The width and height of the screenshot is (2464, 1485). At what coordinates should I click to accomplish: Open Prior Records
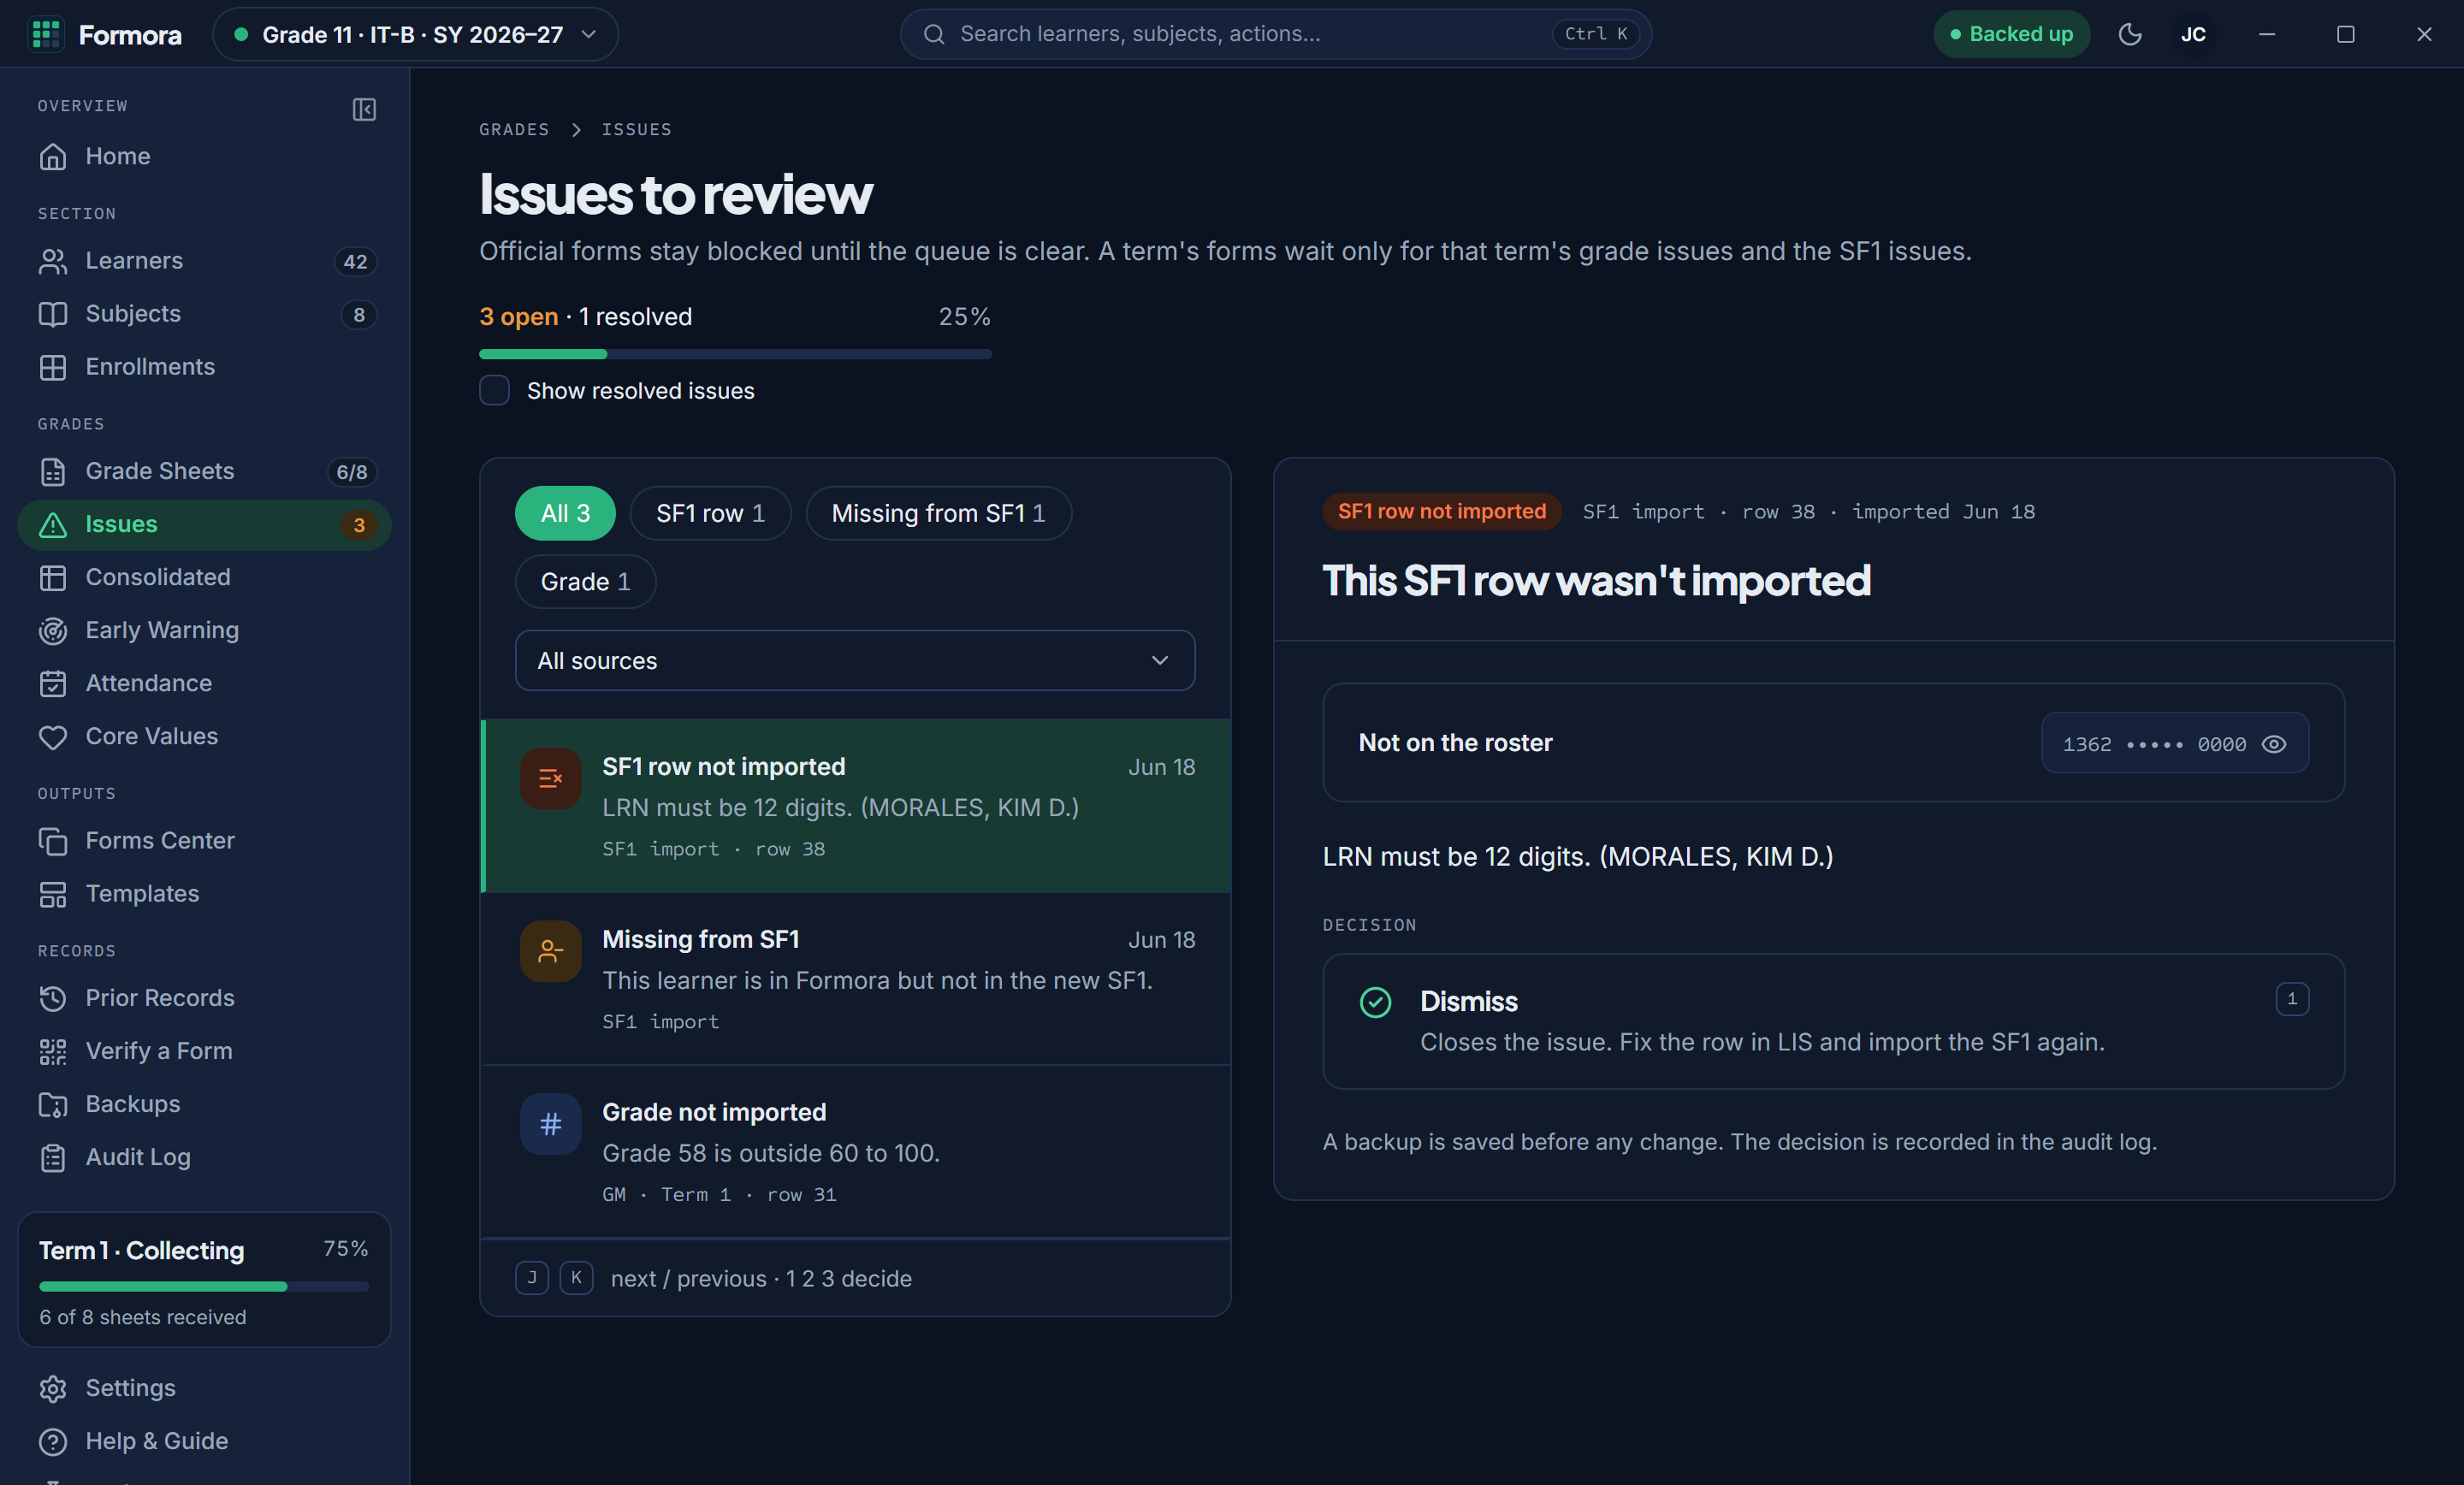(204, 998)
